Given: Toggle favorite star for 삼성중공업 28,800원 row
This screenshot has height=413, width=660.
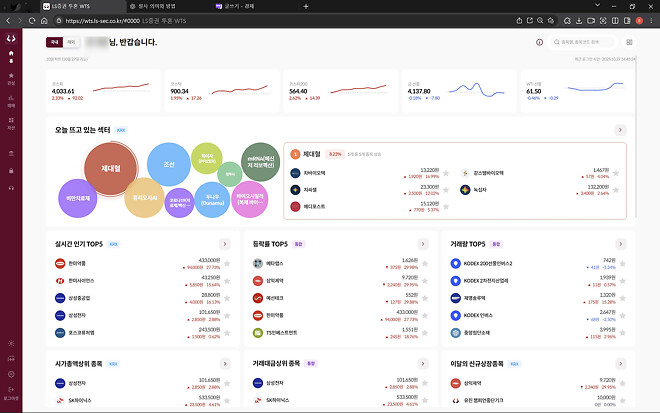Looking at the screenshot, I should pos(227,298).
